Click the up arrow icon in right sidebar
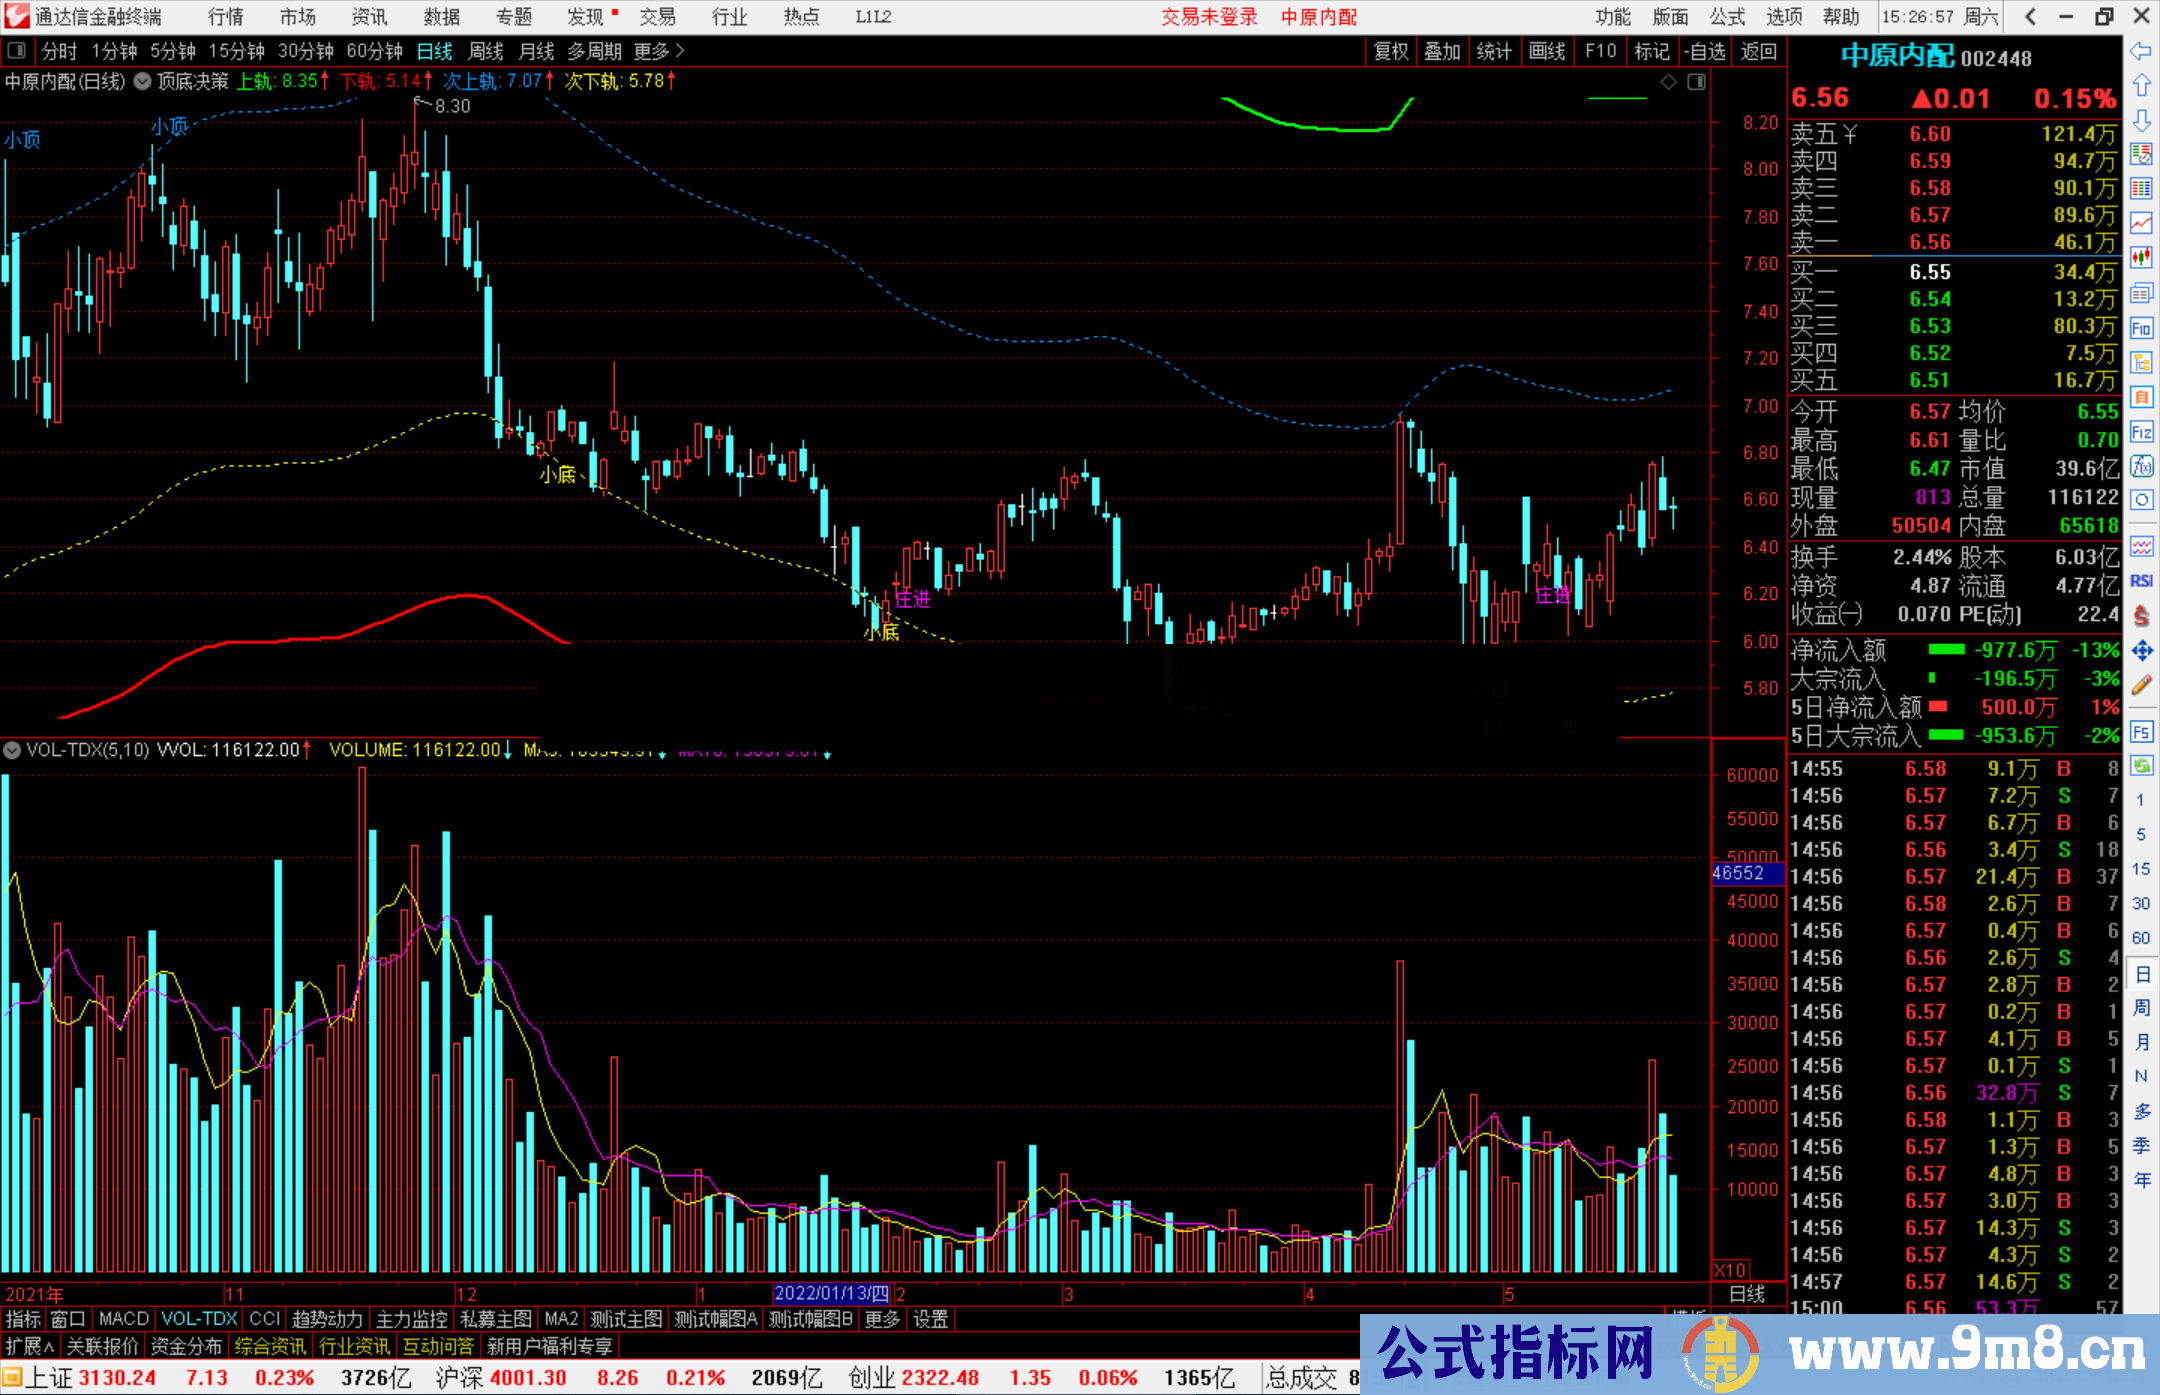2160x1395 pixels. [x=2141, y=85]
